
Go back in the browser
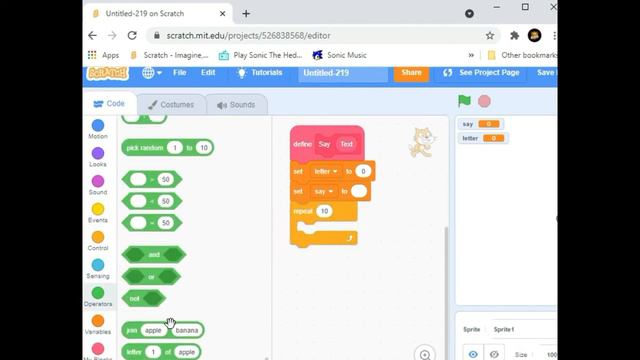pos(92,36)
